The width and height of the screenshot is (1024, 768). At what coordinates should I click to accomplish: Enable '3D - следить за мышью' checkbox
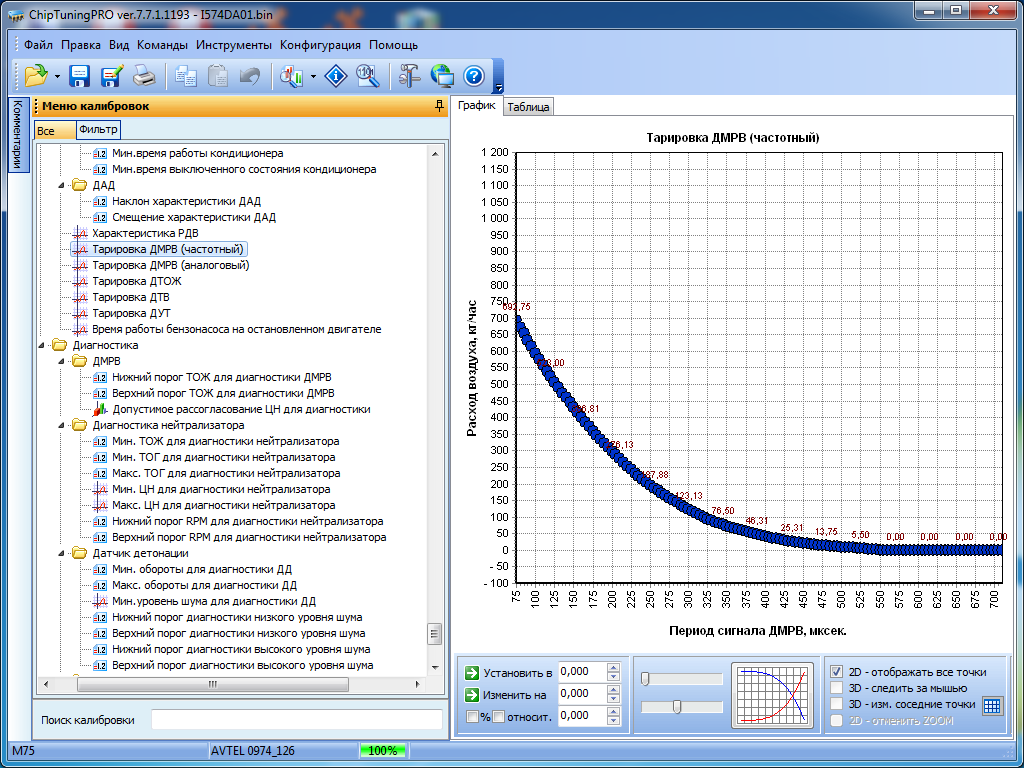pyautogui.click(x=837, y=688)
